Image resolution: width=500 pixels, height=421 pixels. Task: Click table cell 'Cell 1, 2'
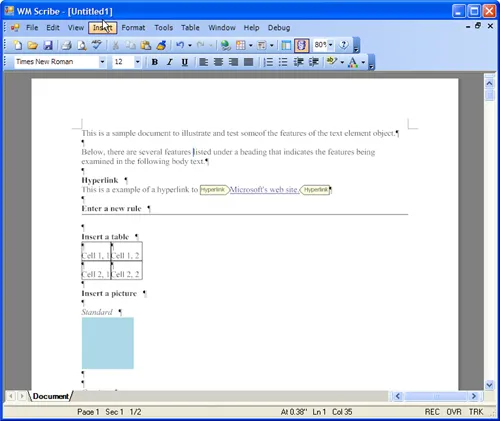126,251
